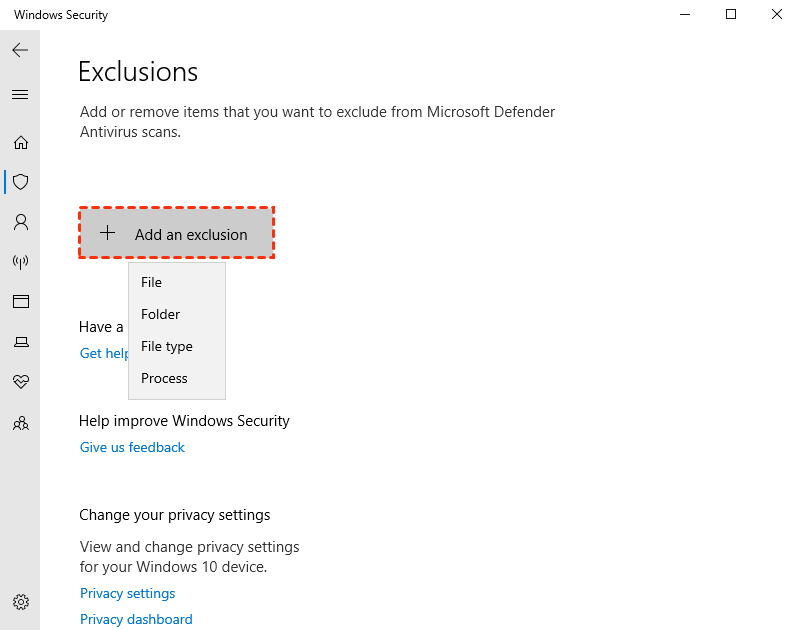Select Process exclusion option
Screen dimensions: 800x630
coord(165,379)
